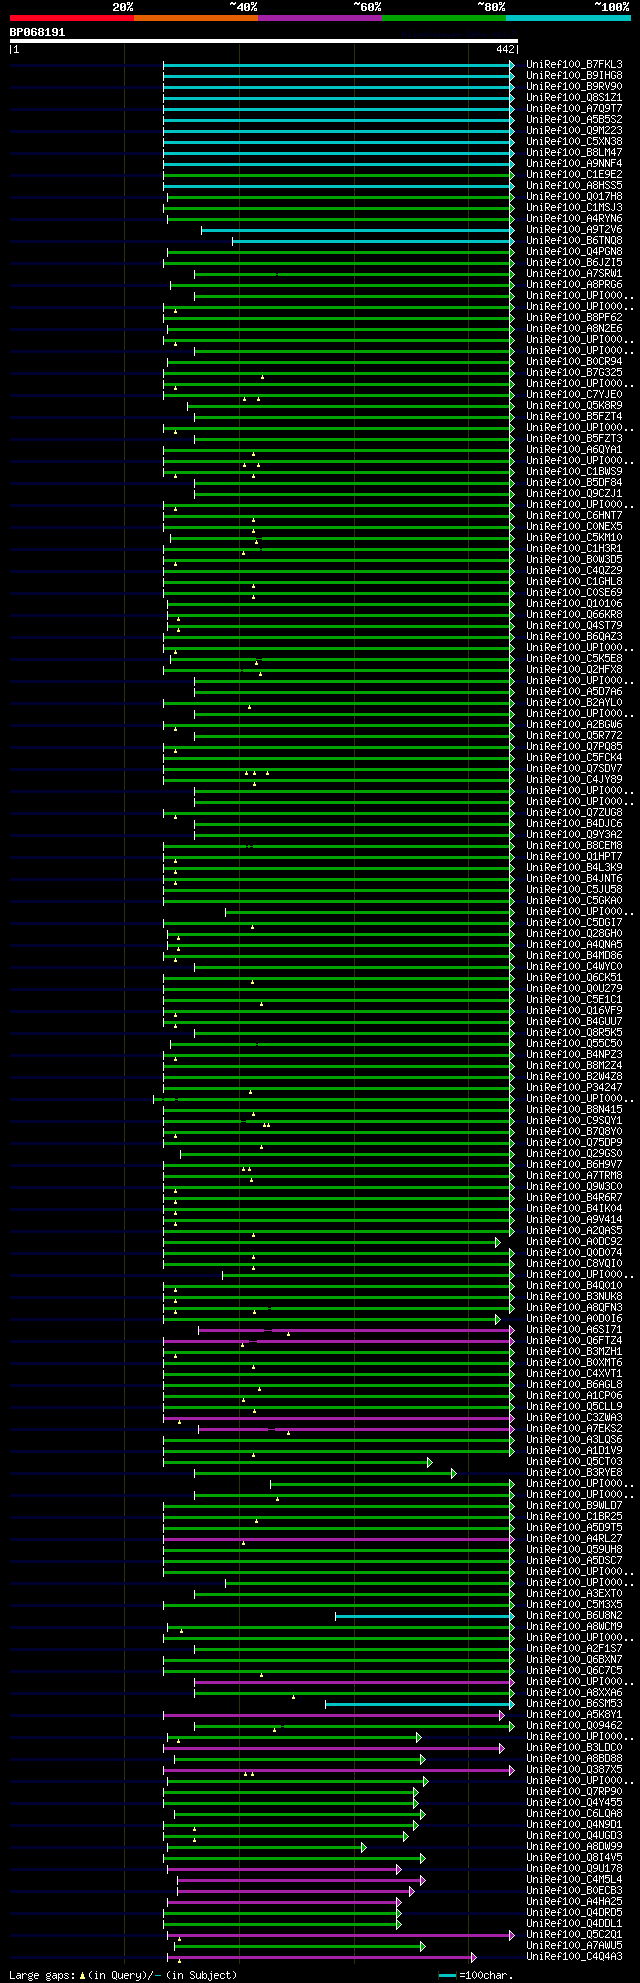Click label UniRef100_C3ZWA3
The image size is (640, 1983).
[574, 1418]
